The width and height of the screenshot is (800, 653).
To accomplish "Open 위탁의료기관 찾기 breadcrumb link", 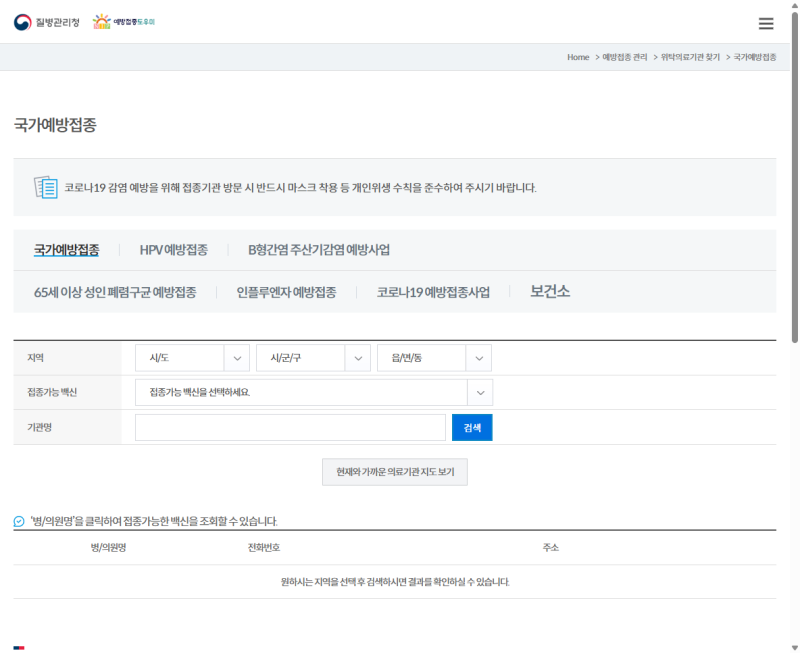I will pyautogui.click(x=690, y=57).
